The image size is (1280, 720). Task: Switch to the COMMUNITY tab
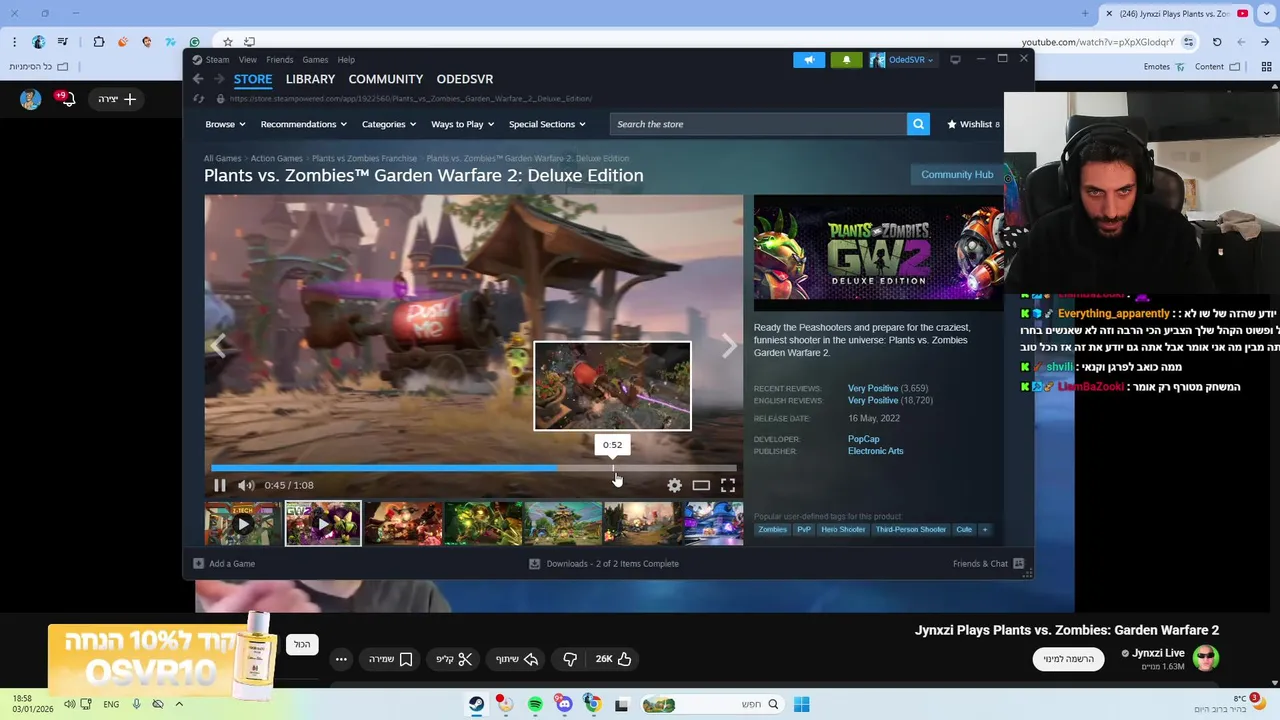point(386,79)
